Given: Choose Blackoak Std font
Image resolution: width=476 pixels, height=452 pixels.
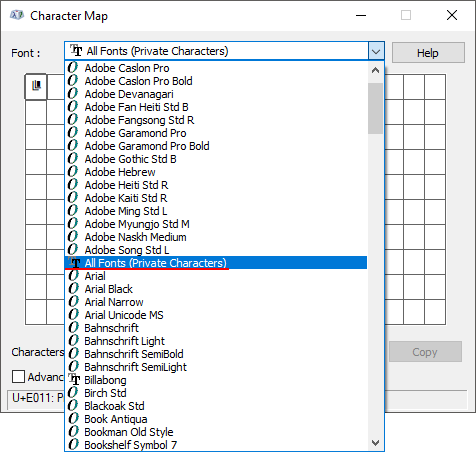Looking at the screenshot, I should tap(216, 406).
